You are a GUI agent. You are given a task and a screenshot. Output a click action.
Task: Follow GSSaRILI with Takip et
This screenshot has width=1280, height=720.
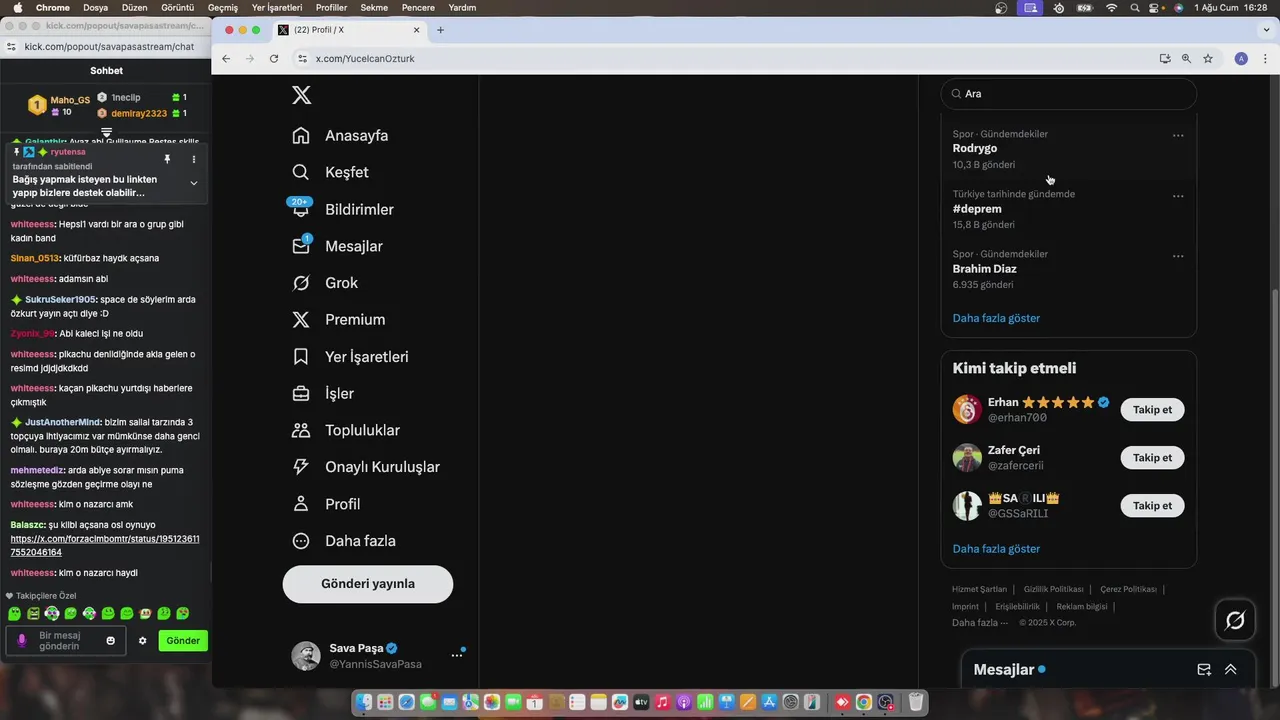[1152, 506]
